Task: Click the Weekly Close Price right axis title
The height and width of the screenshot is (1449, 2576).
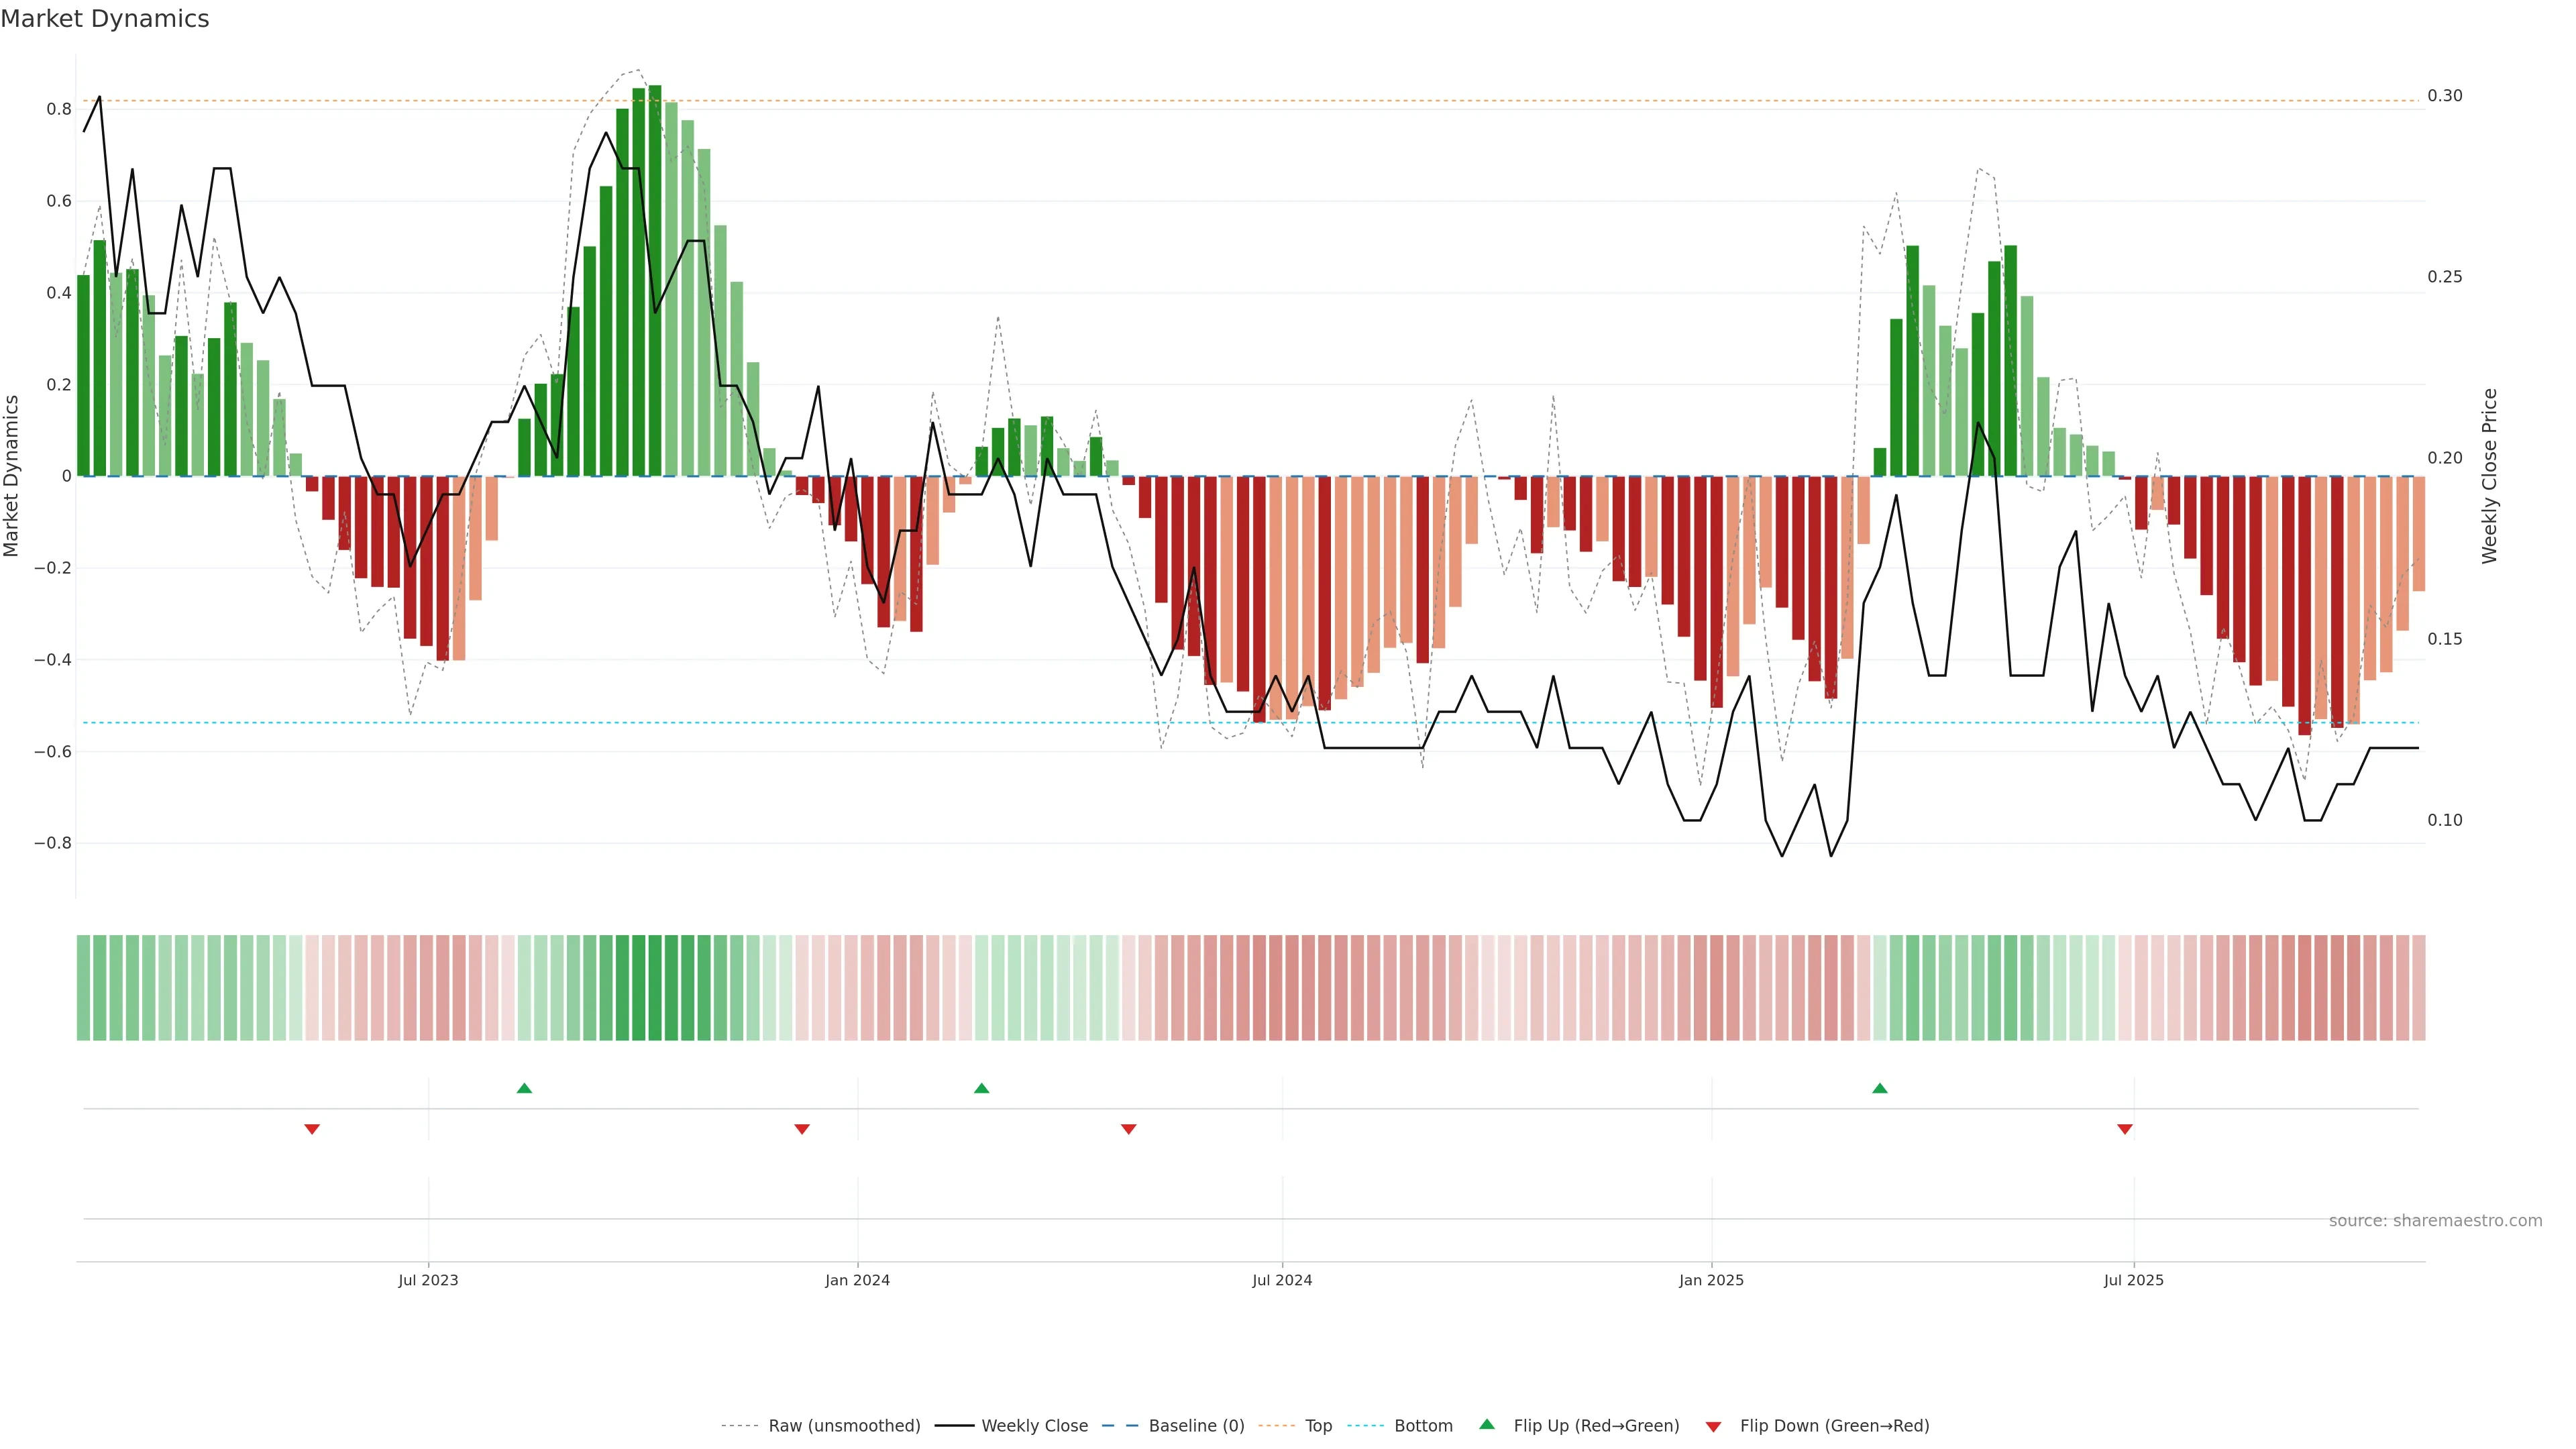Action: (x=2490, y=476)
